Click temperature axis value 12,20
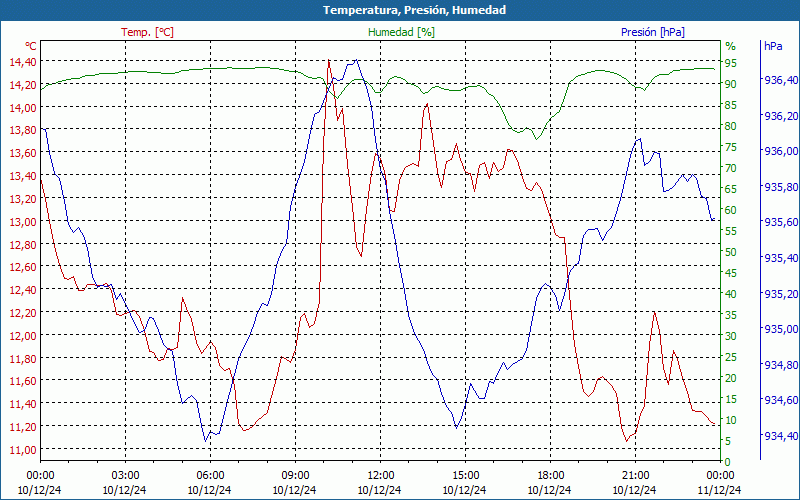The width and height of the screenshot is (800, 500). point(23,313)
